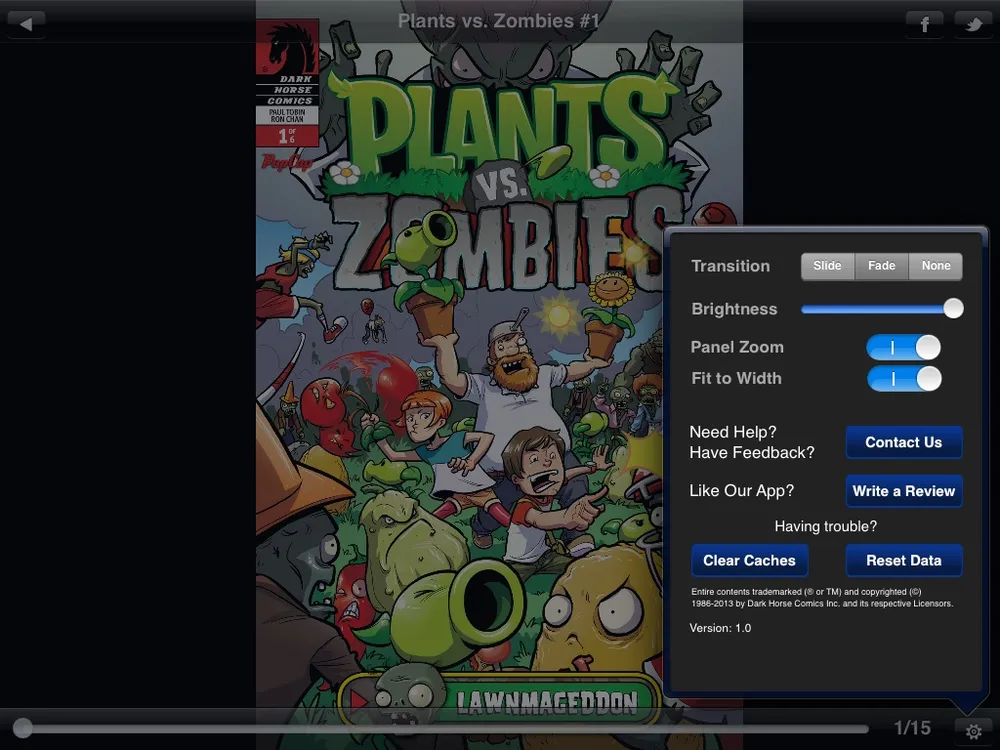Click the Clear Caches button

pyautogui.click(x=749, y=561)
